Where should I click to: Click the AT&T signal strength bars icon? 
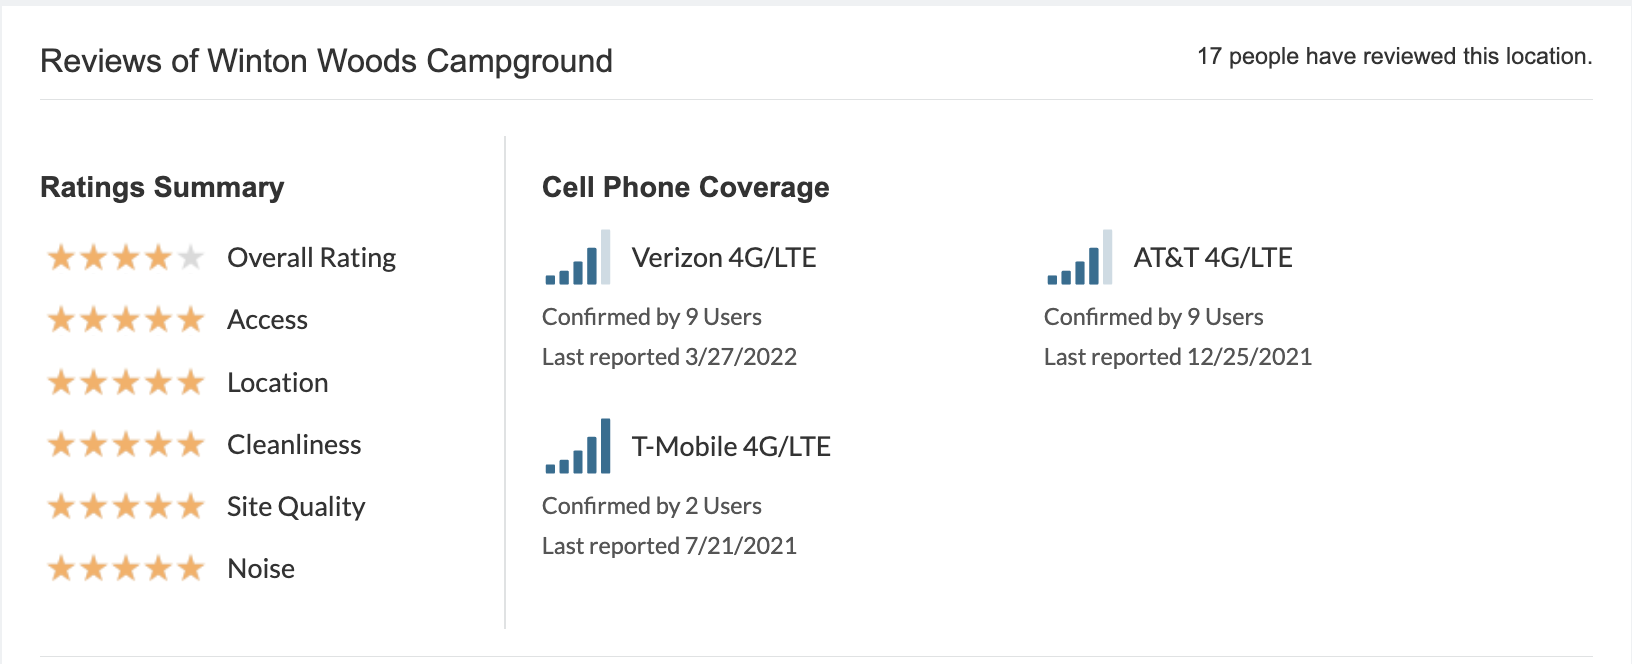[x=1080, y=257]
